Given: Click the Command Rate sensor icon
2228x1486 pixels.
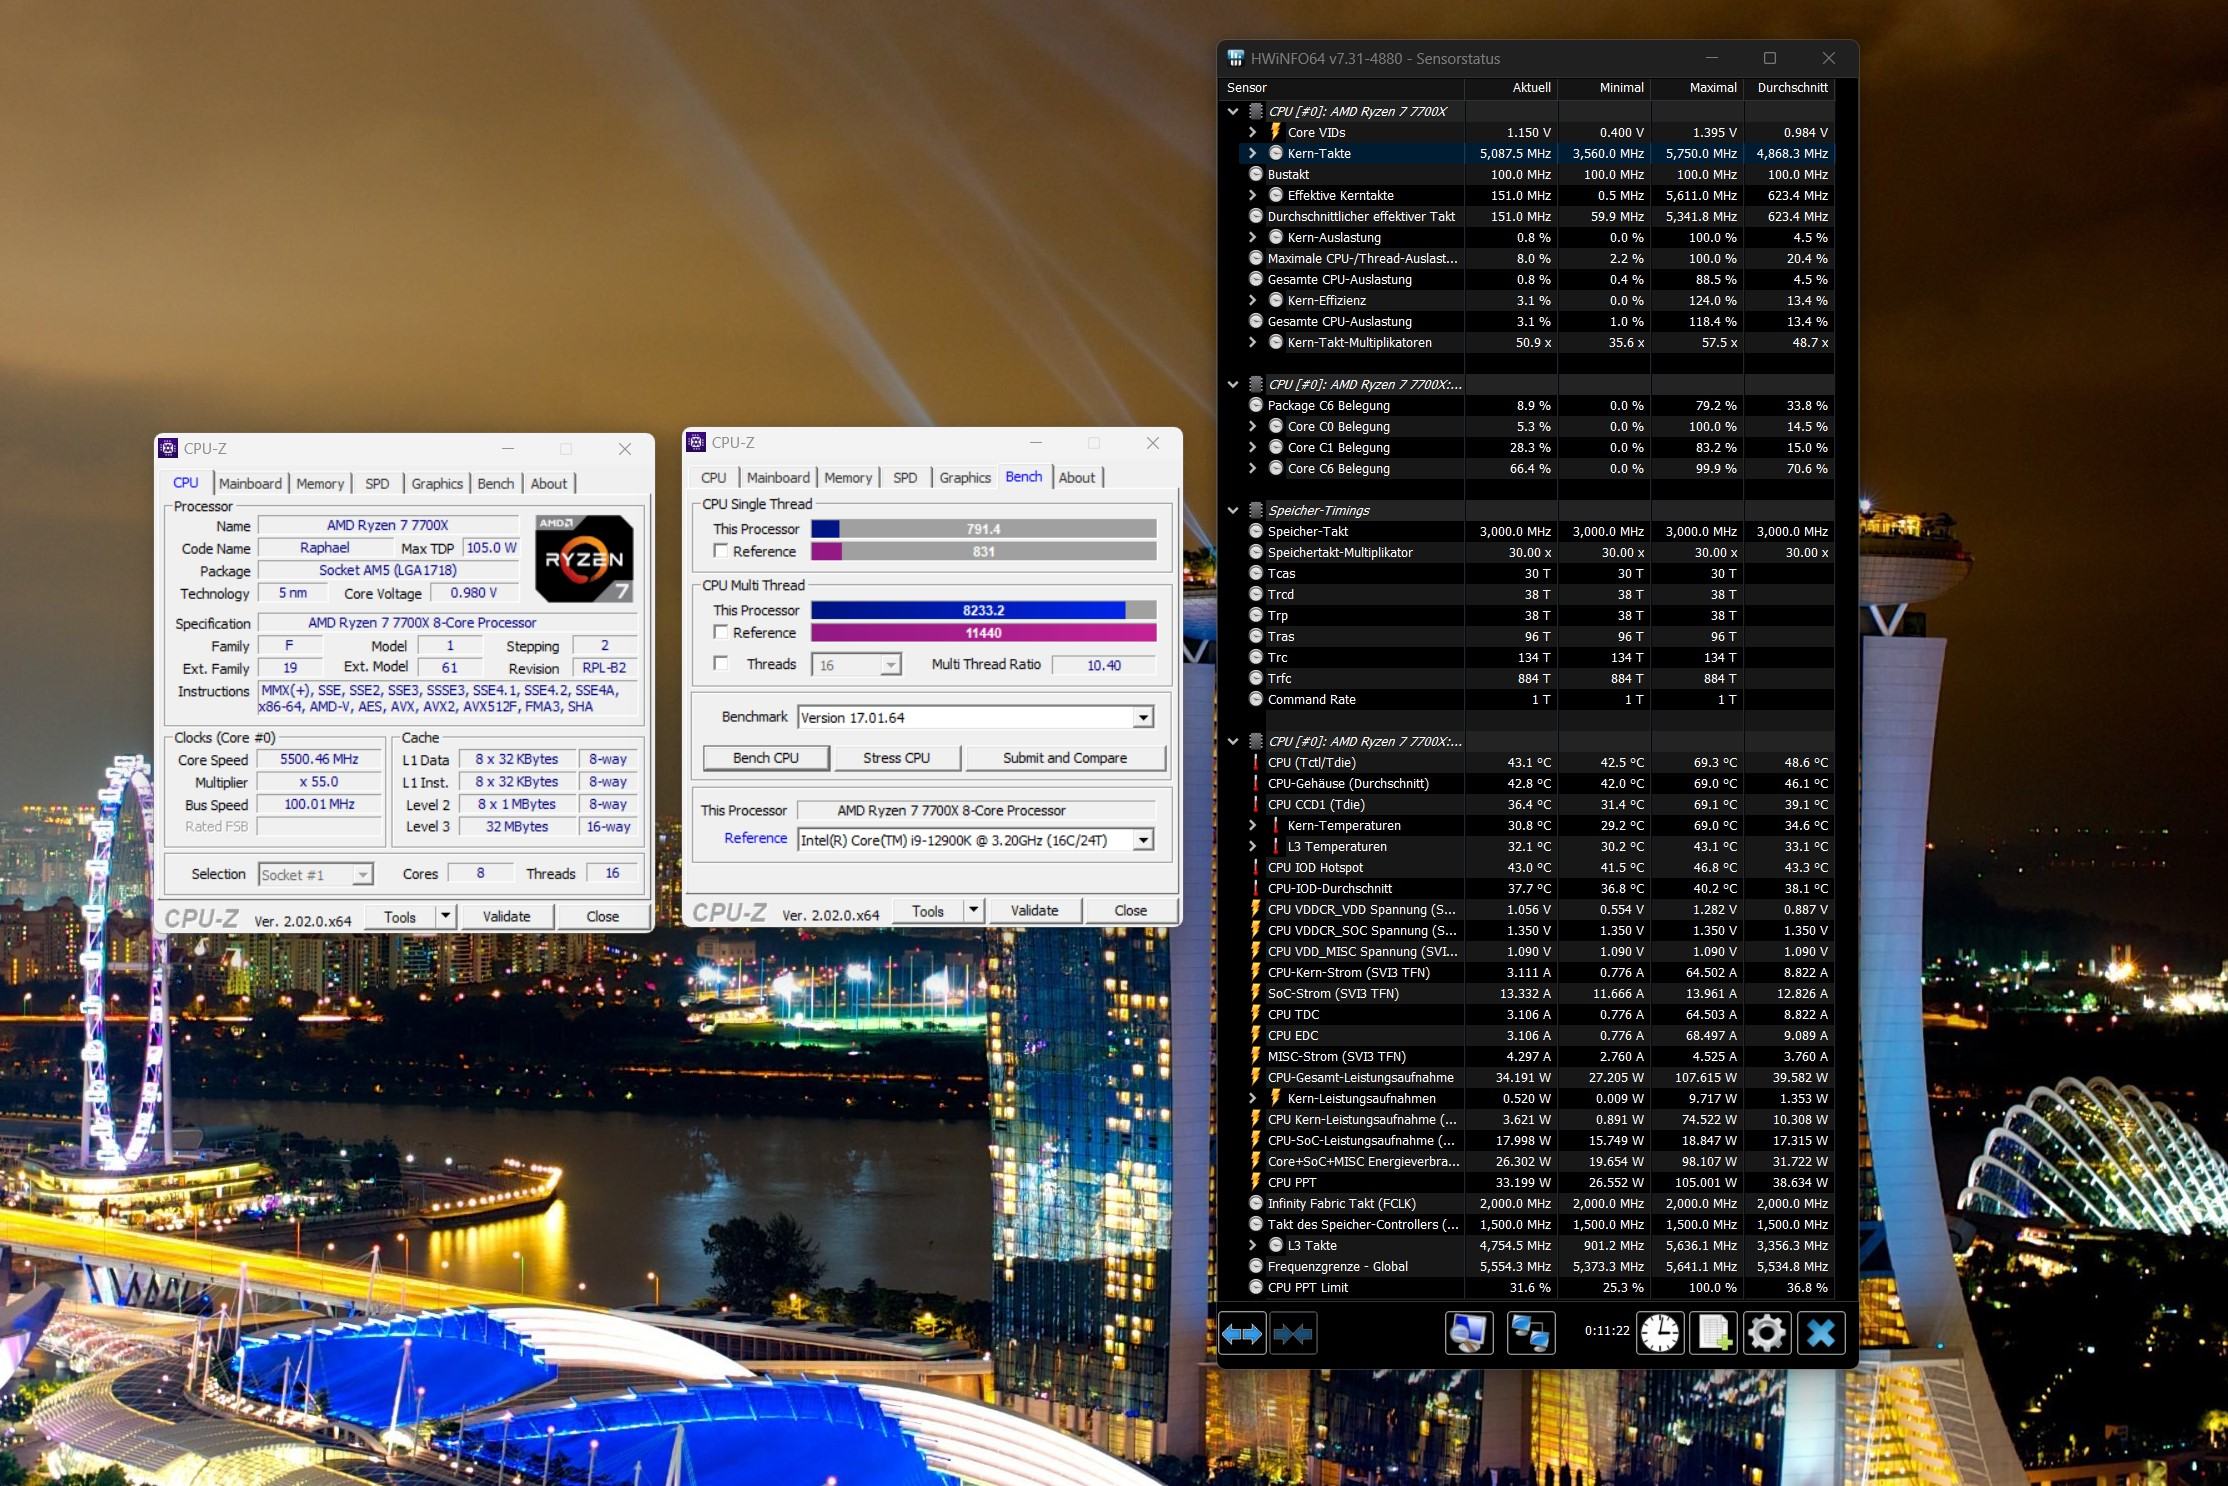Looking at the screenshot, I should pos(1256,699).
